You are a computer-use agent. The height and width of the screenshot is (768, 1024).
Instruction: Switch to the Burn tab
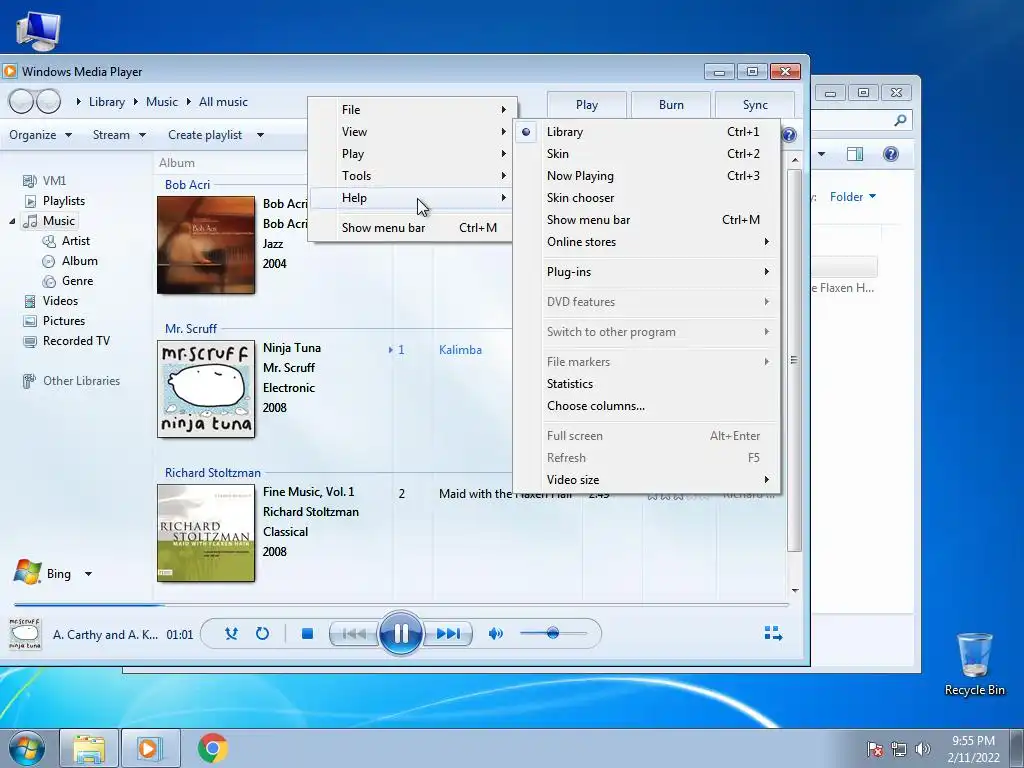coord(671,105)
